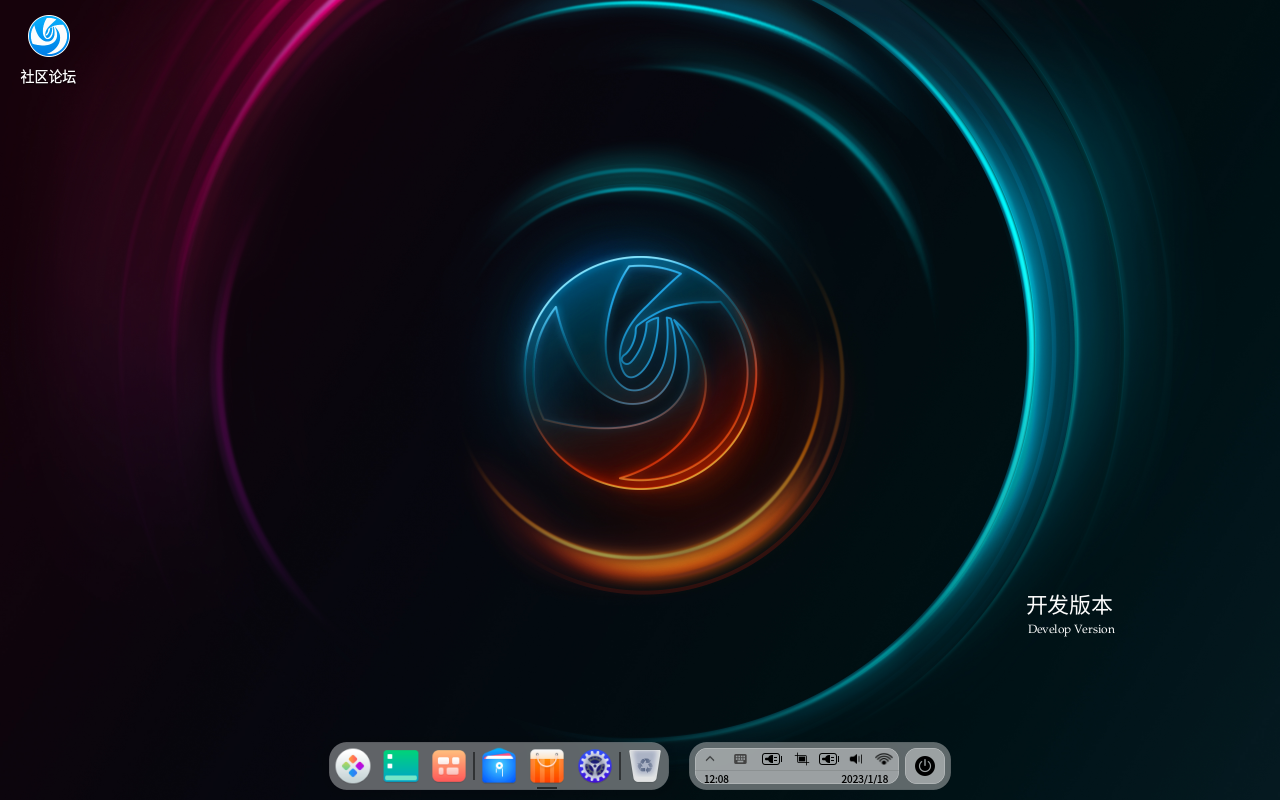Viewport: 1280px width, 800px height.
Task: Mute the system volume in the tray
Action: pyautogui.click(x=855, y=758)
